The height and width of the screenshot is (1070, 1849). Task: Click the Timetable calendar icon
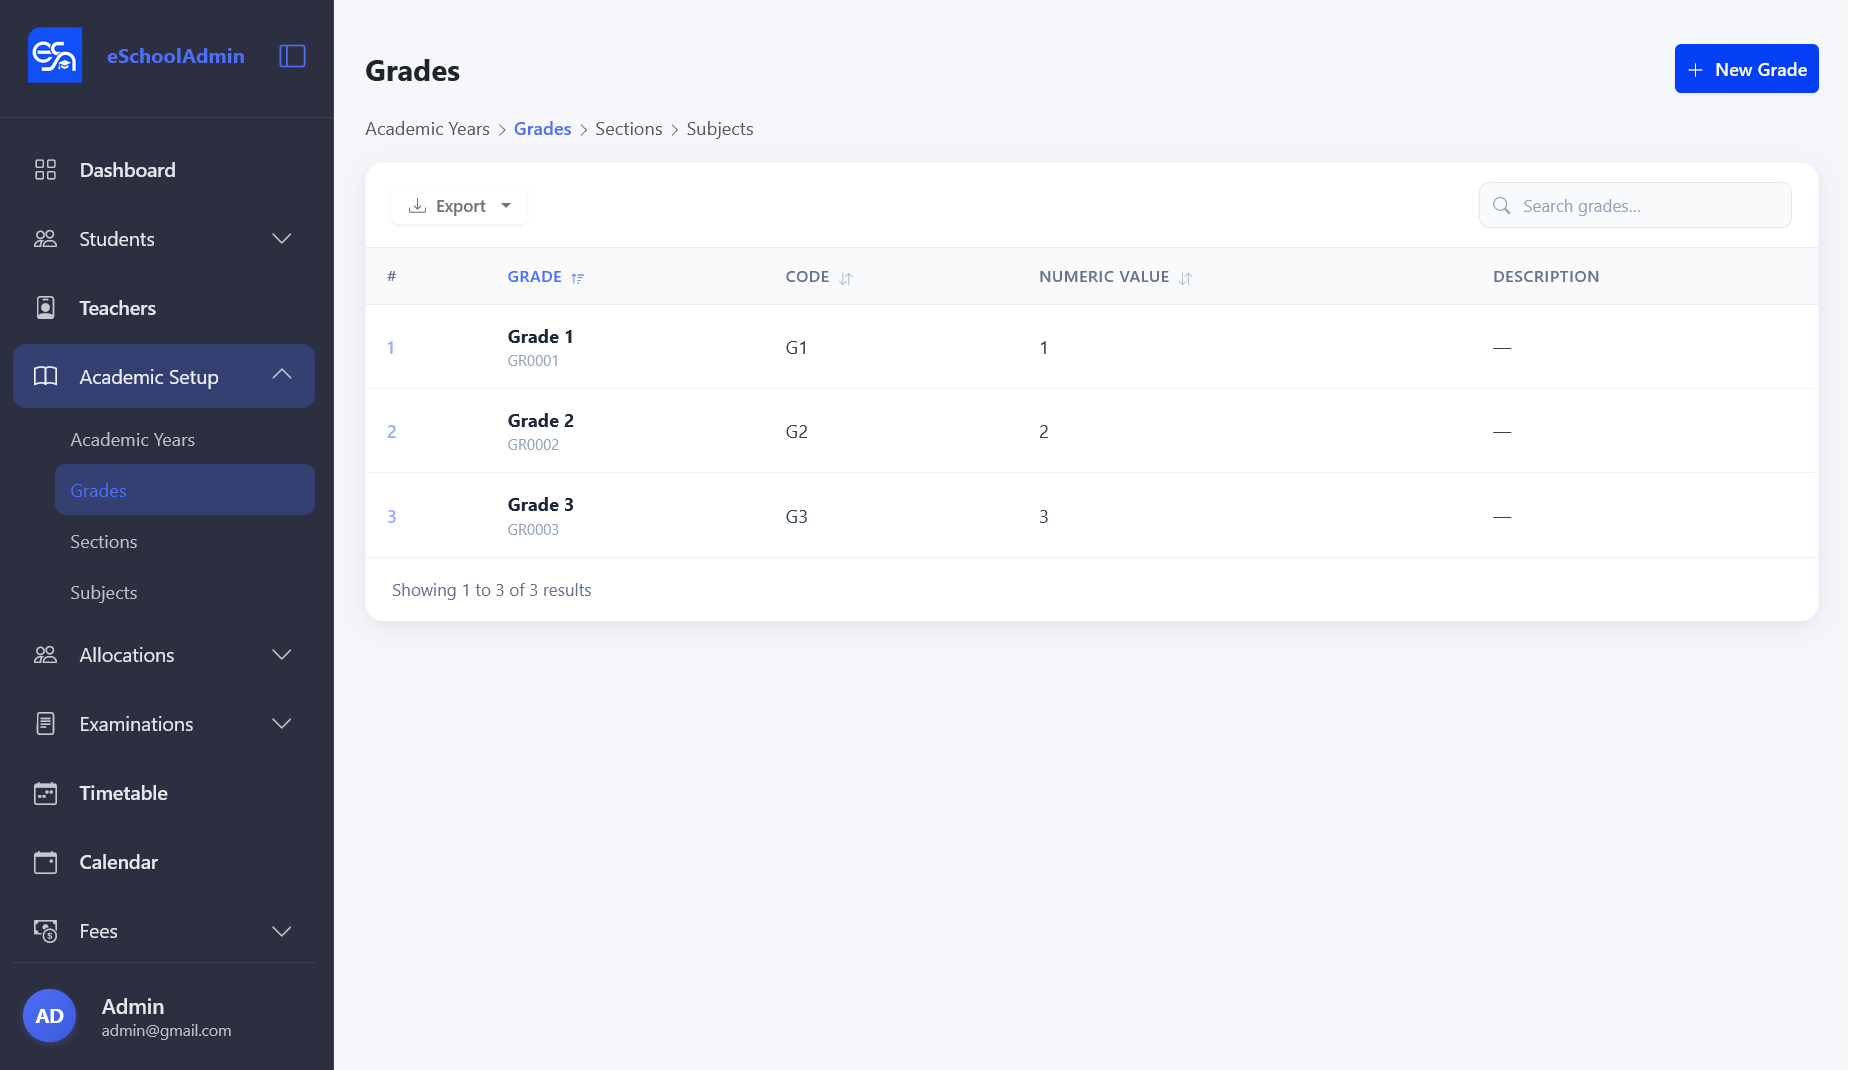[x=45, y=793]
